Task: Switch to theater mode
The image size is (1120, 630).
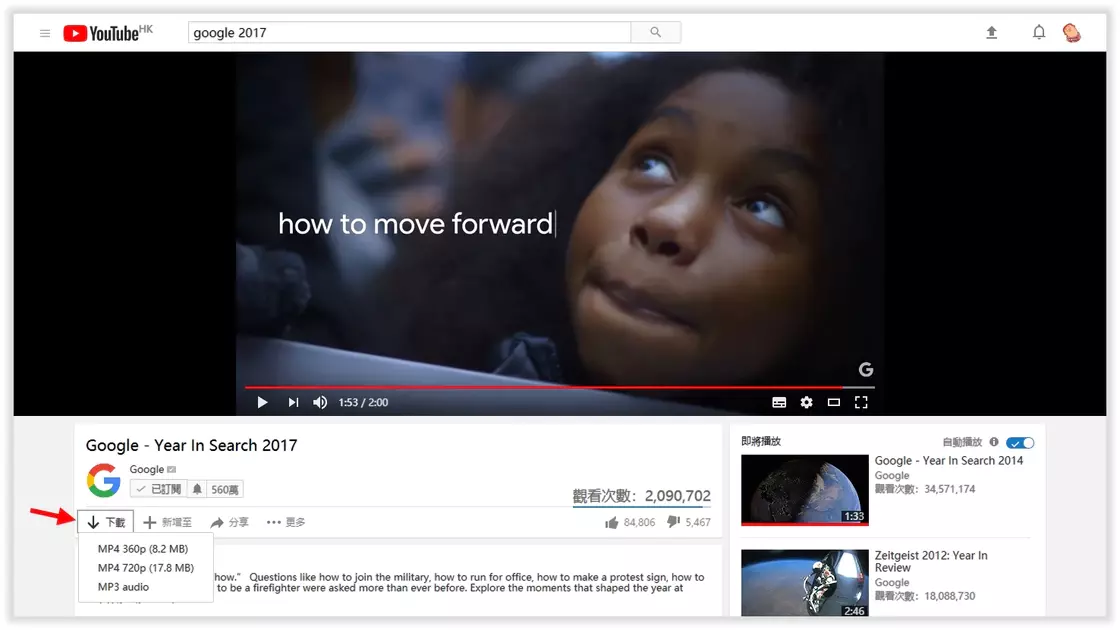Action: [x=834, y=402]
